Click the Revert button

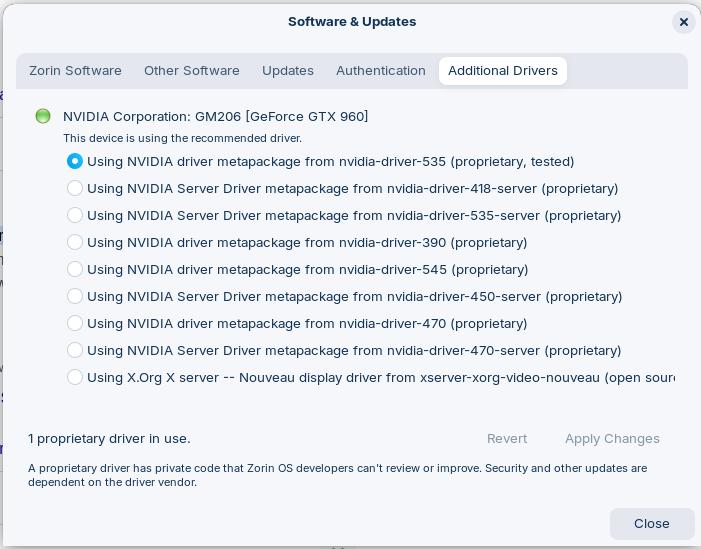[507, 439]
